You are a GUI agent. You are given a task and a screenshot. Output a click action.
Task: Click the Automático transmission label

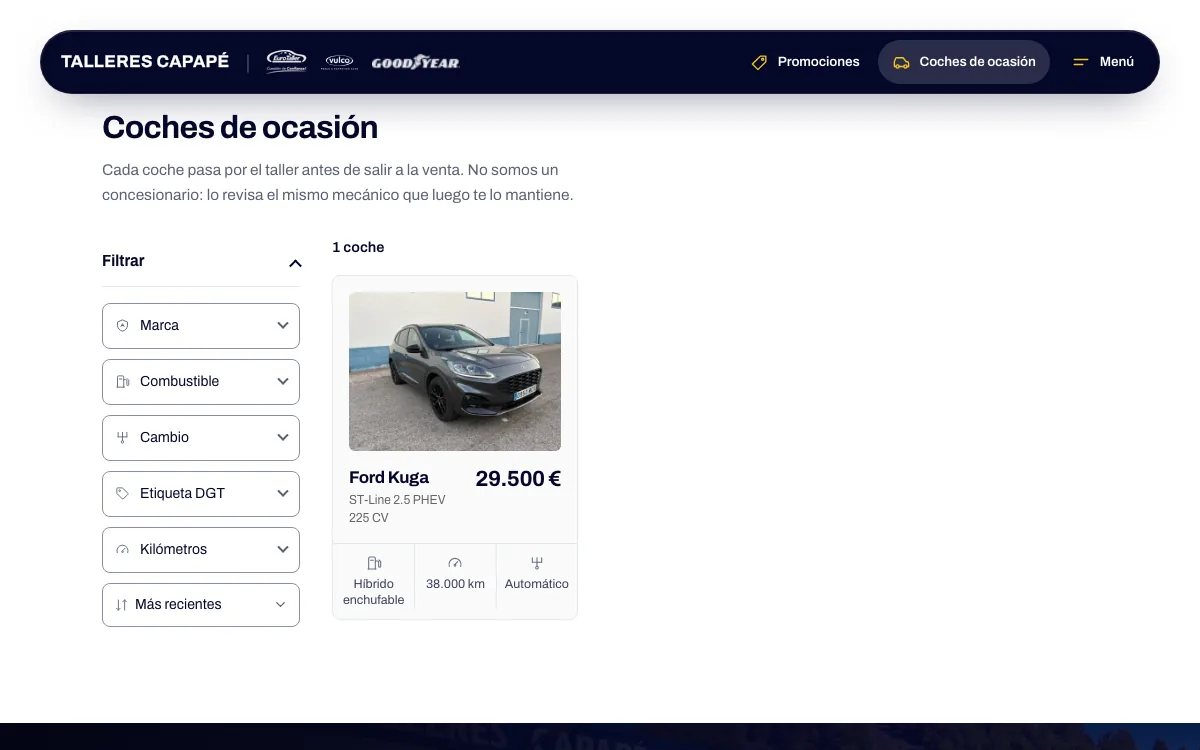point(537,584)
